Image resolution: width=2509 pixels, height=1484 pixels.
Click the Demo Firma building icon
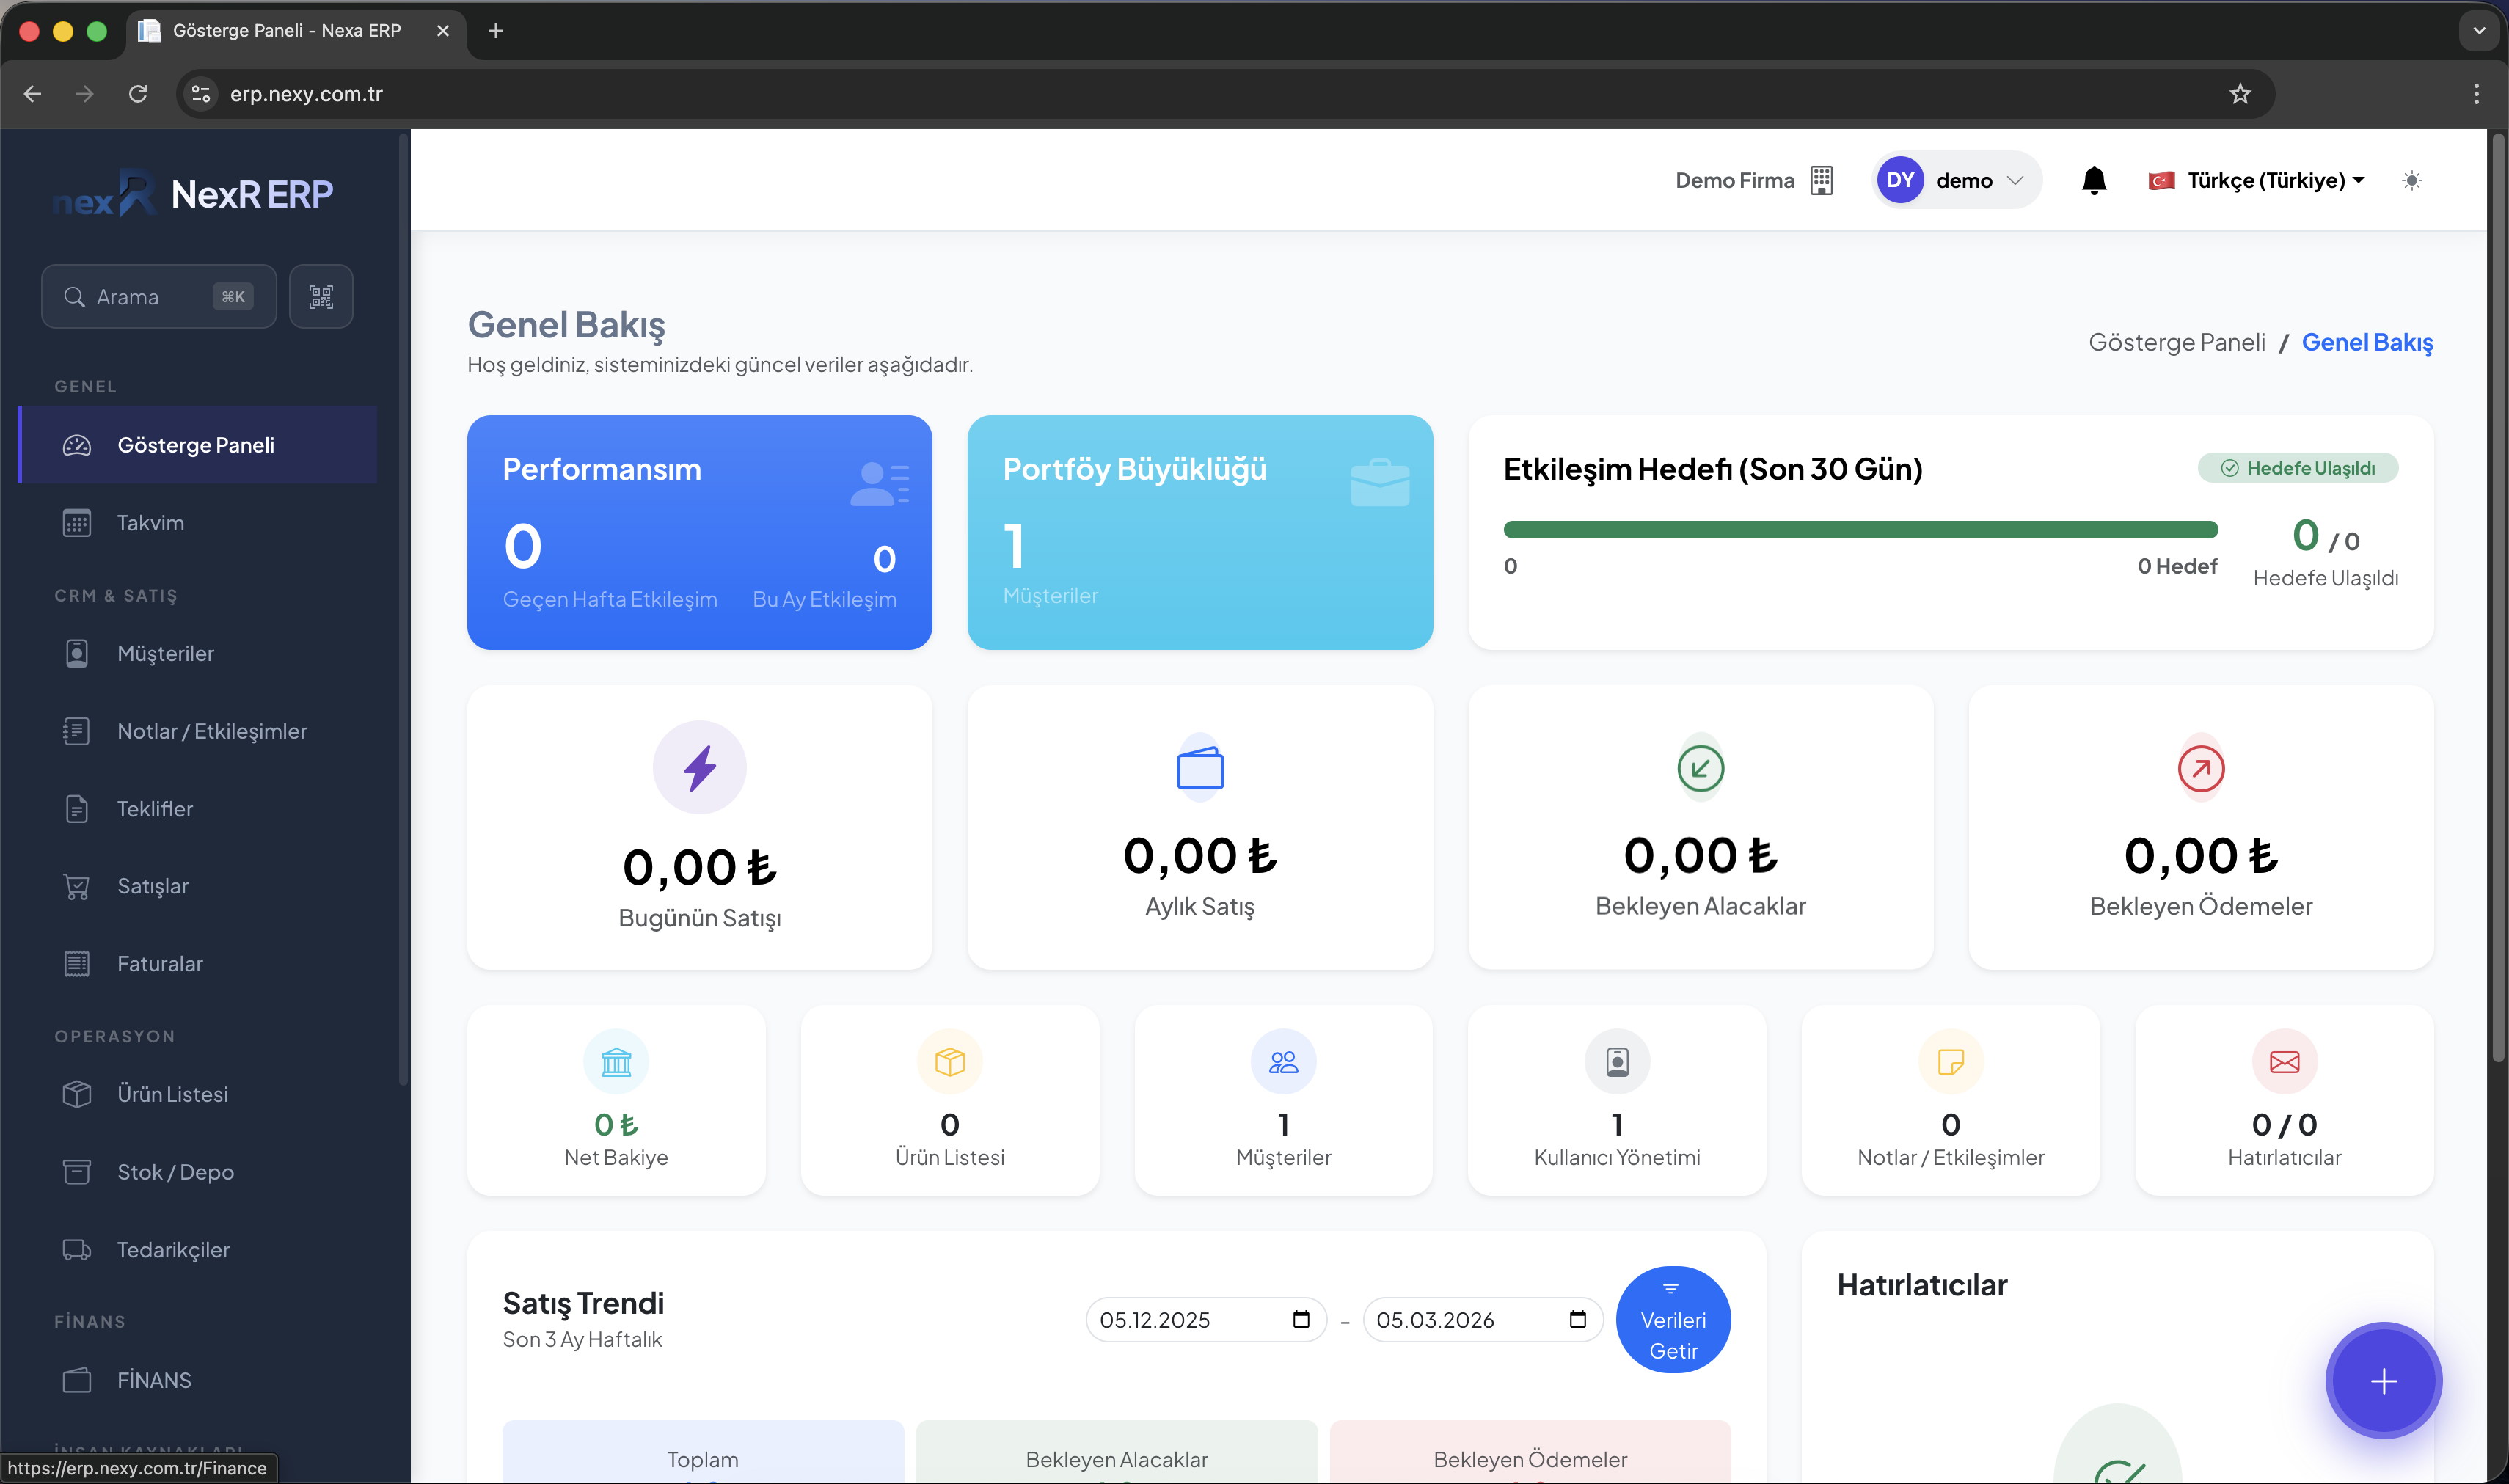click(x=1821, y=181)
